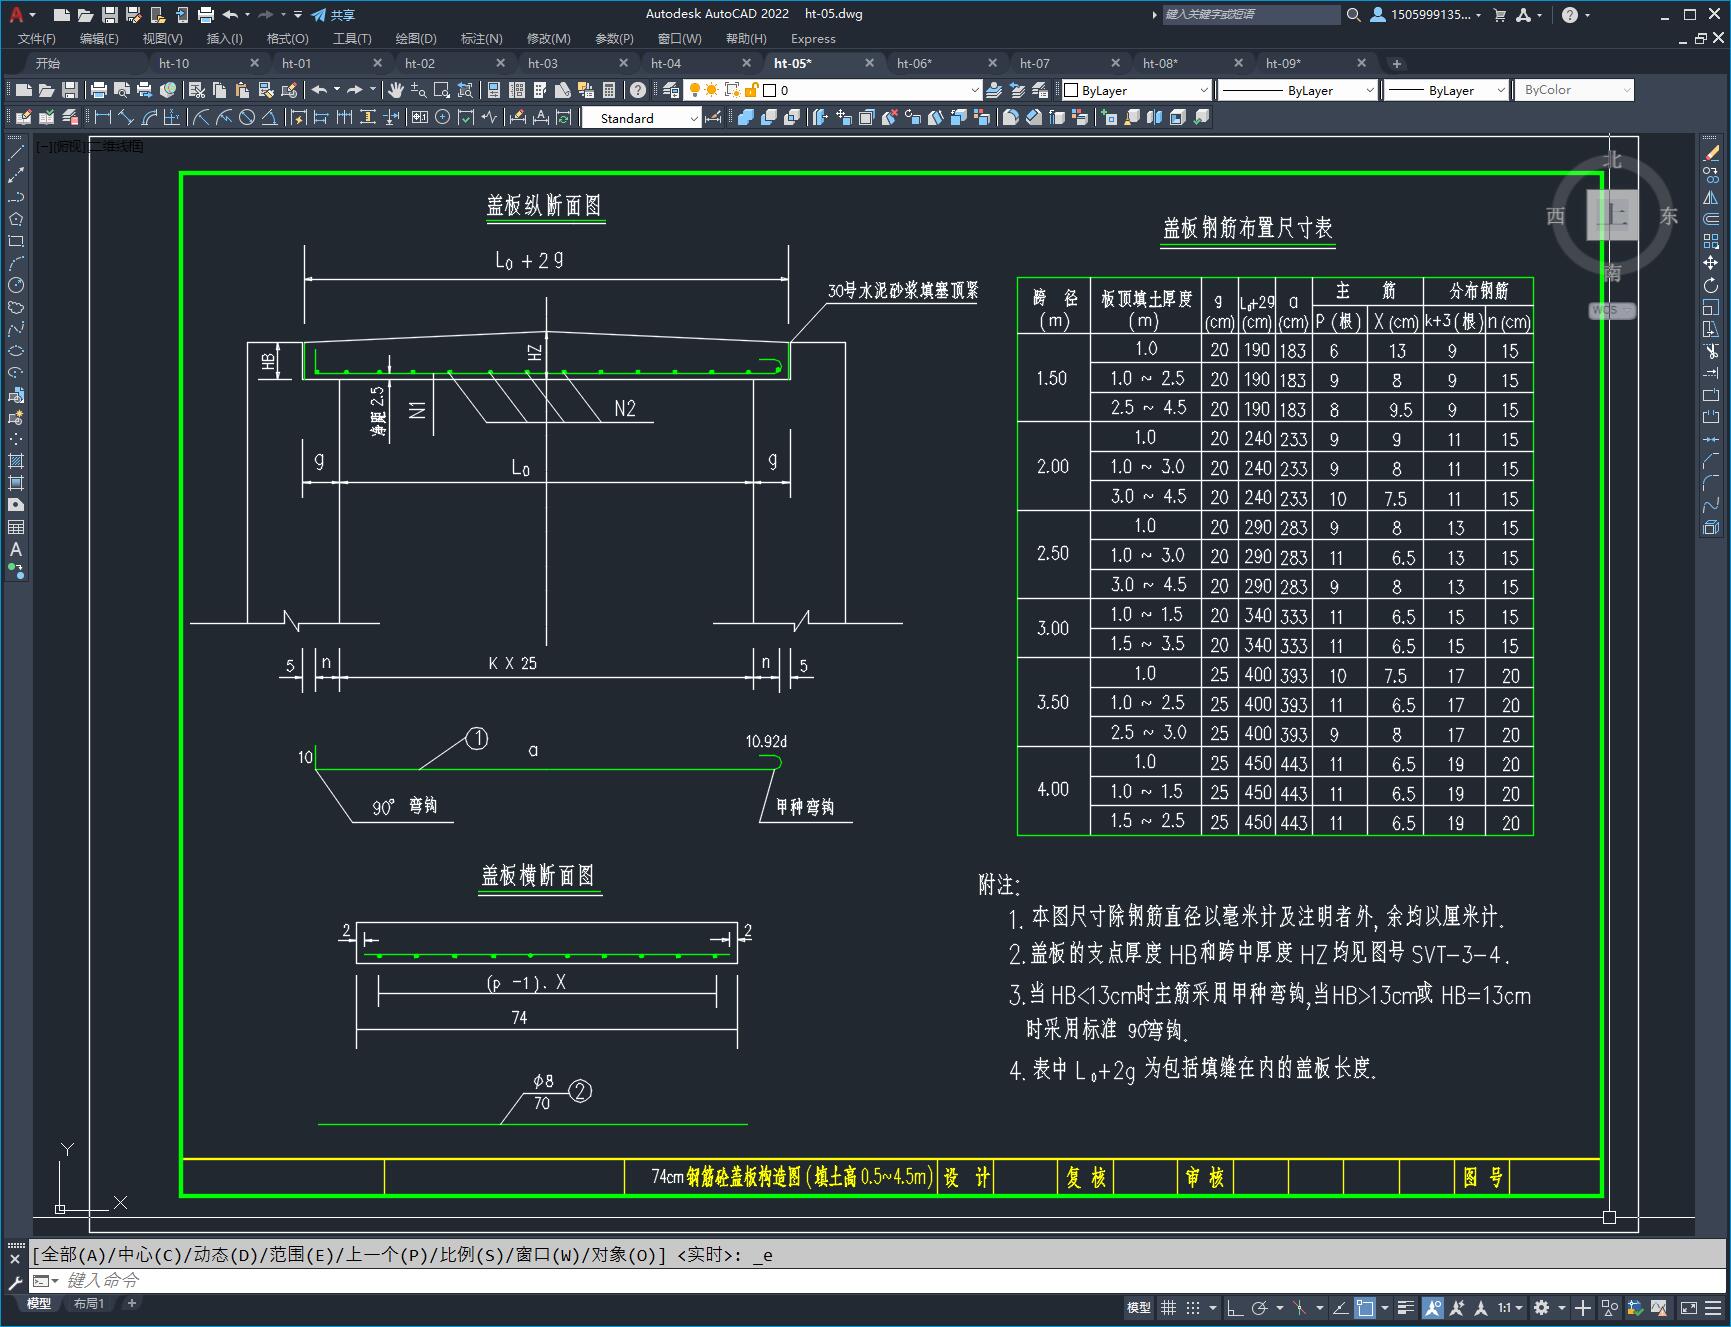1731x1327 pixels.
Task: Close the ht-10 tab
Action: click(x=254, y=63)
